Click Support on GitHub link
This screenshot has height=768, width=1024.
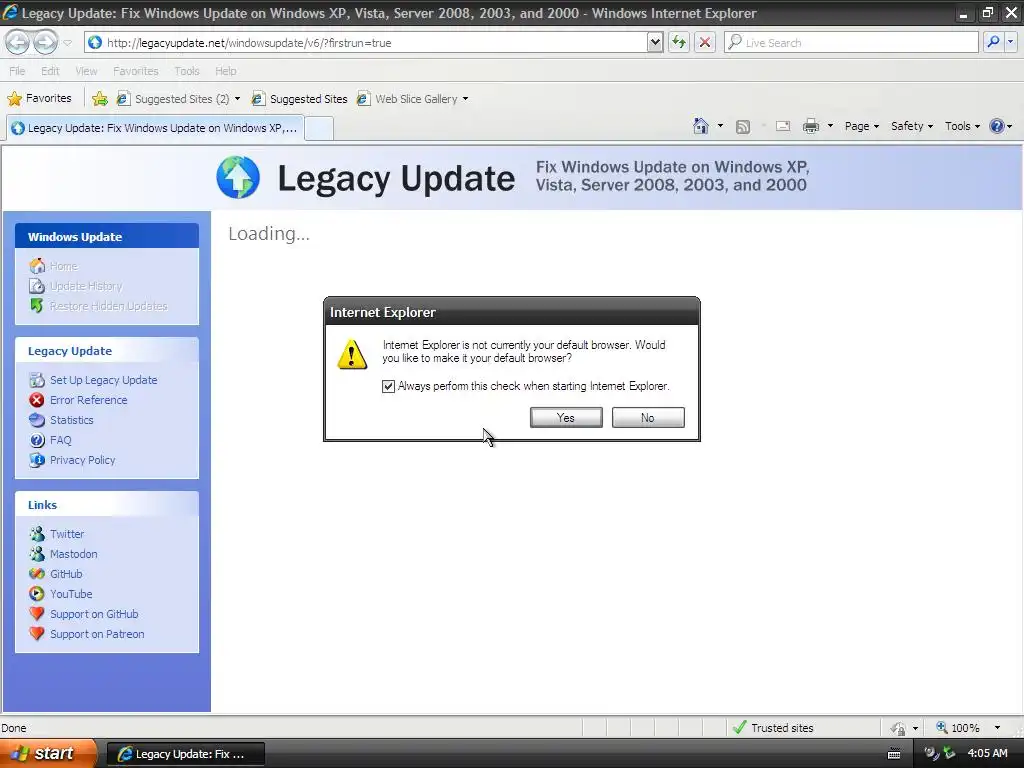coord(94,614)
